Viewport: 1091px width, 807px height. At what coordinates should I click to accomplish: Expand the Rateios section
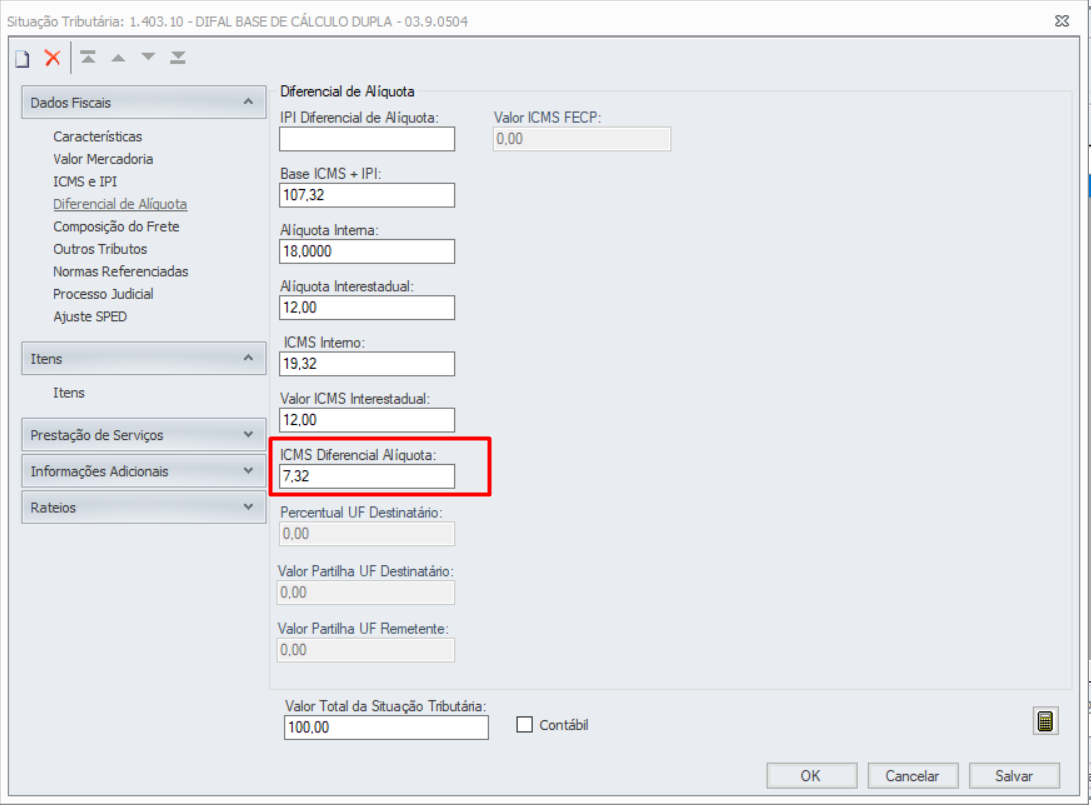click(x=144, y=507)
